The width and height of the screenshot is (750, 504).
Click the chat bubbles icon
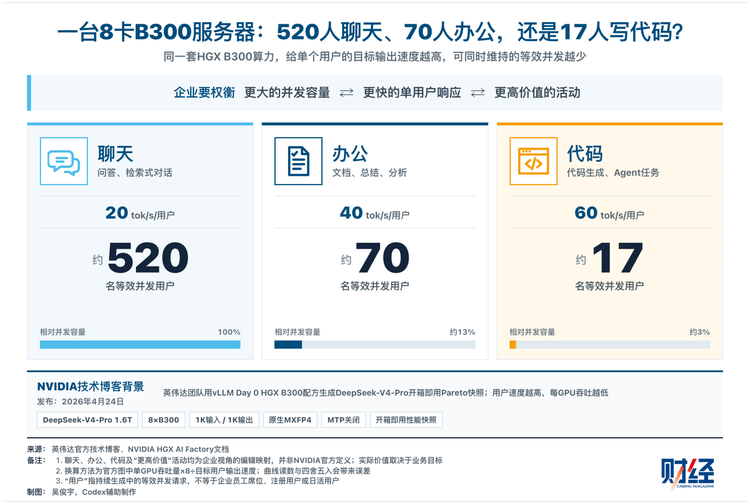pos(64,161)
